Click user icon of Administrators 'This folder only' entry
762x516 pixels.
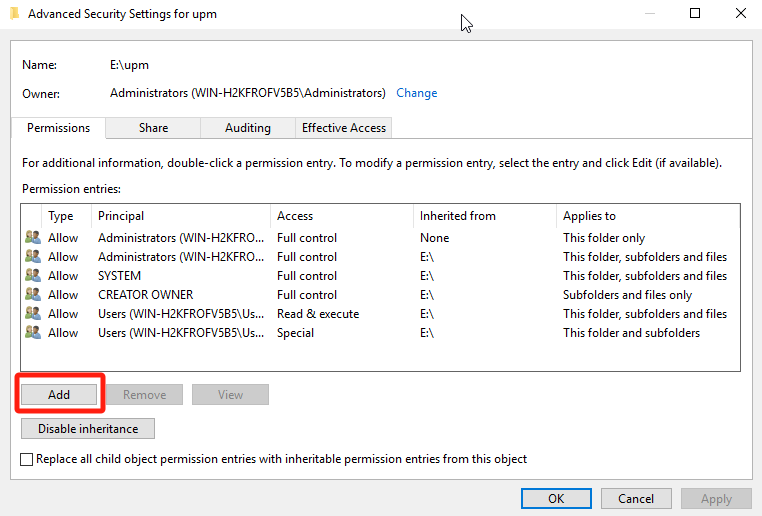(33, 238)
